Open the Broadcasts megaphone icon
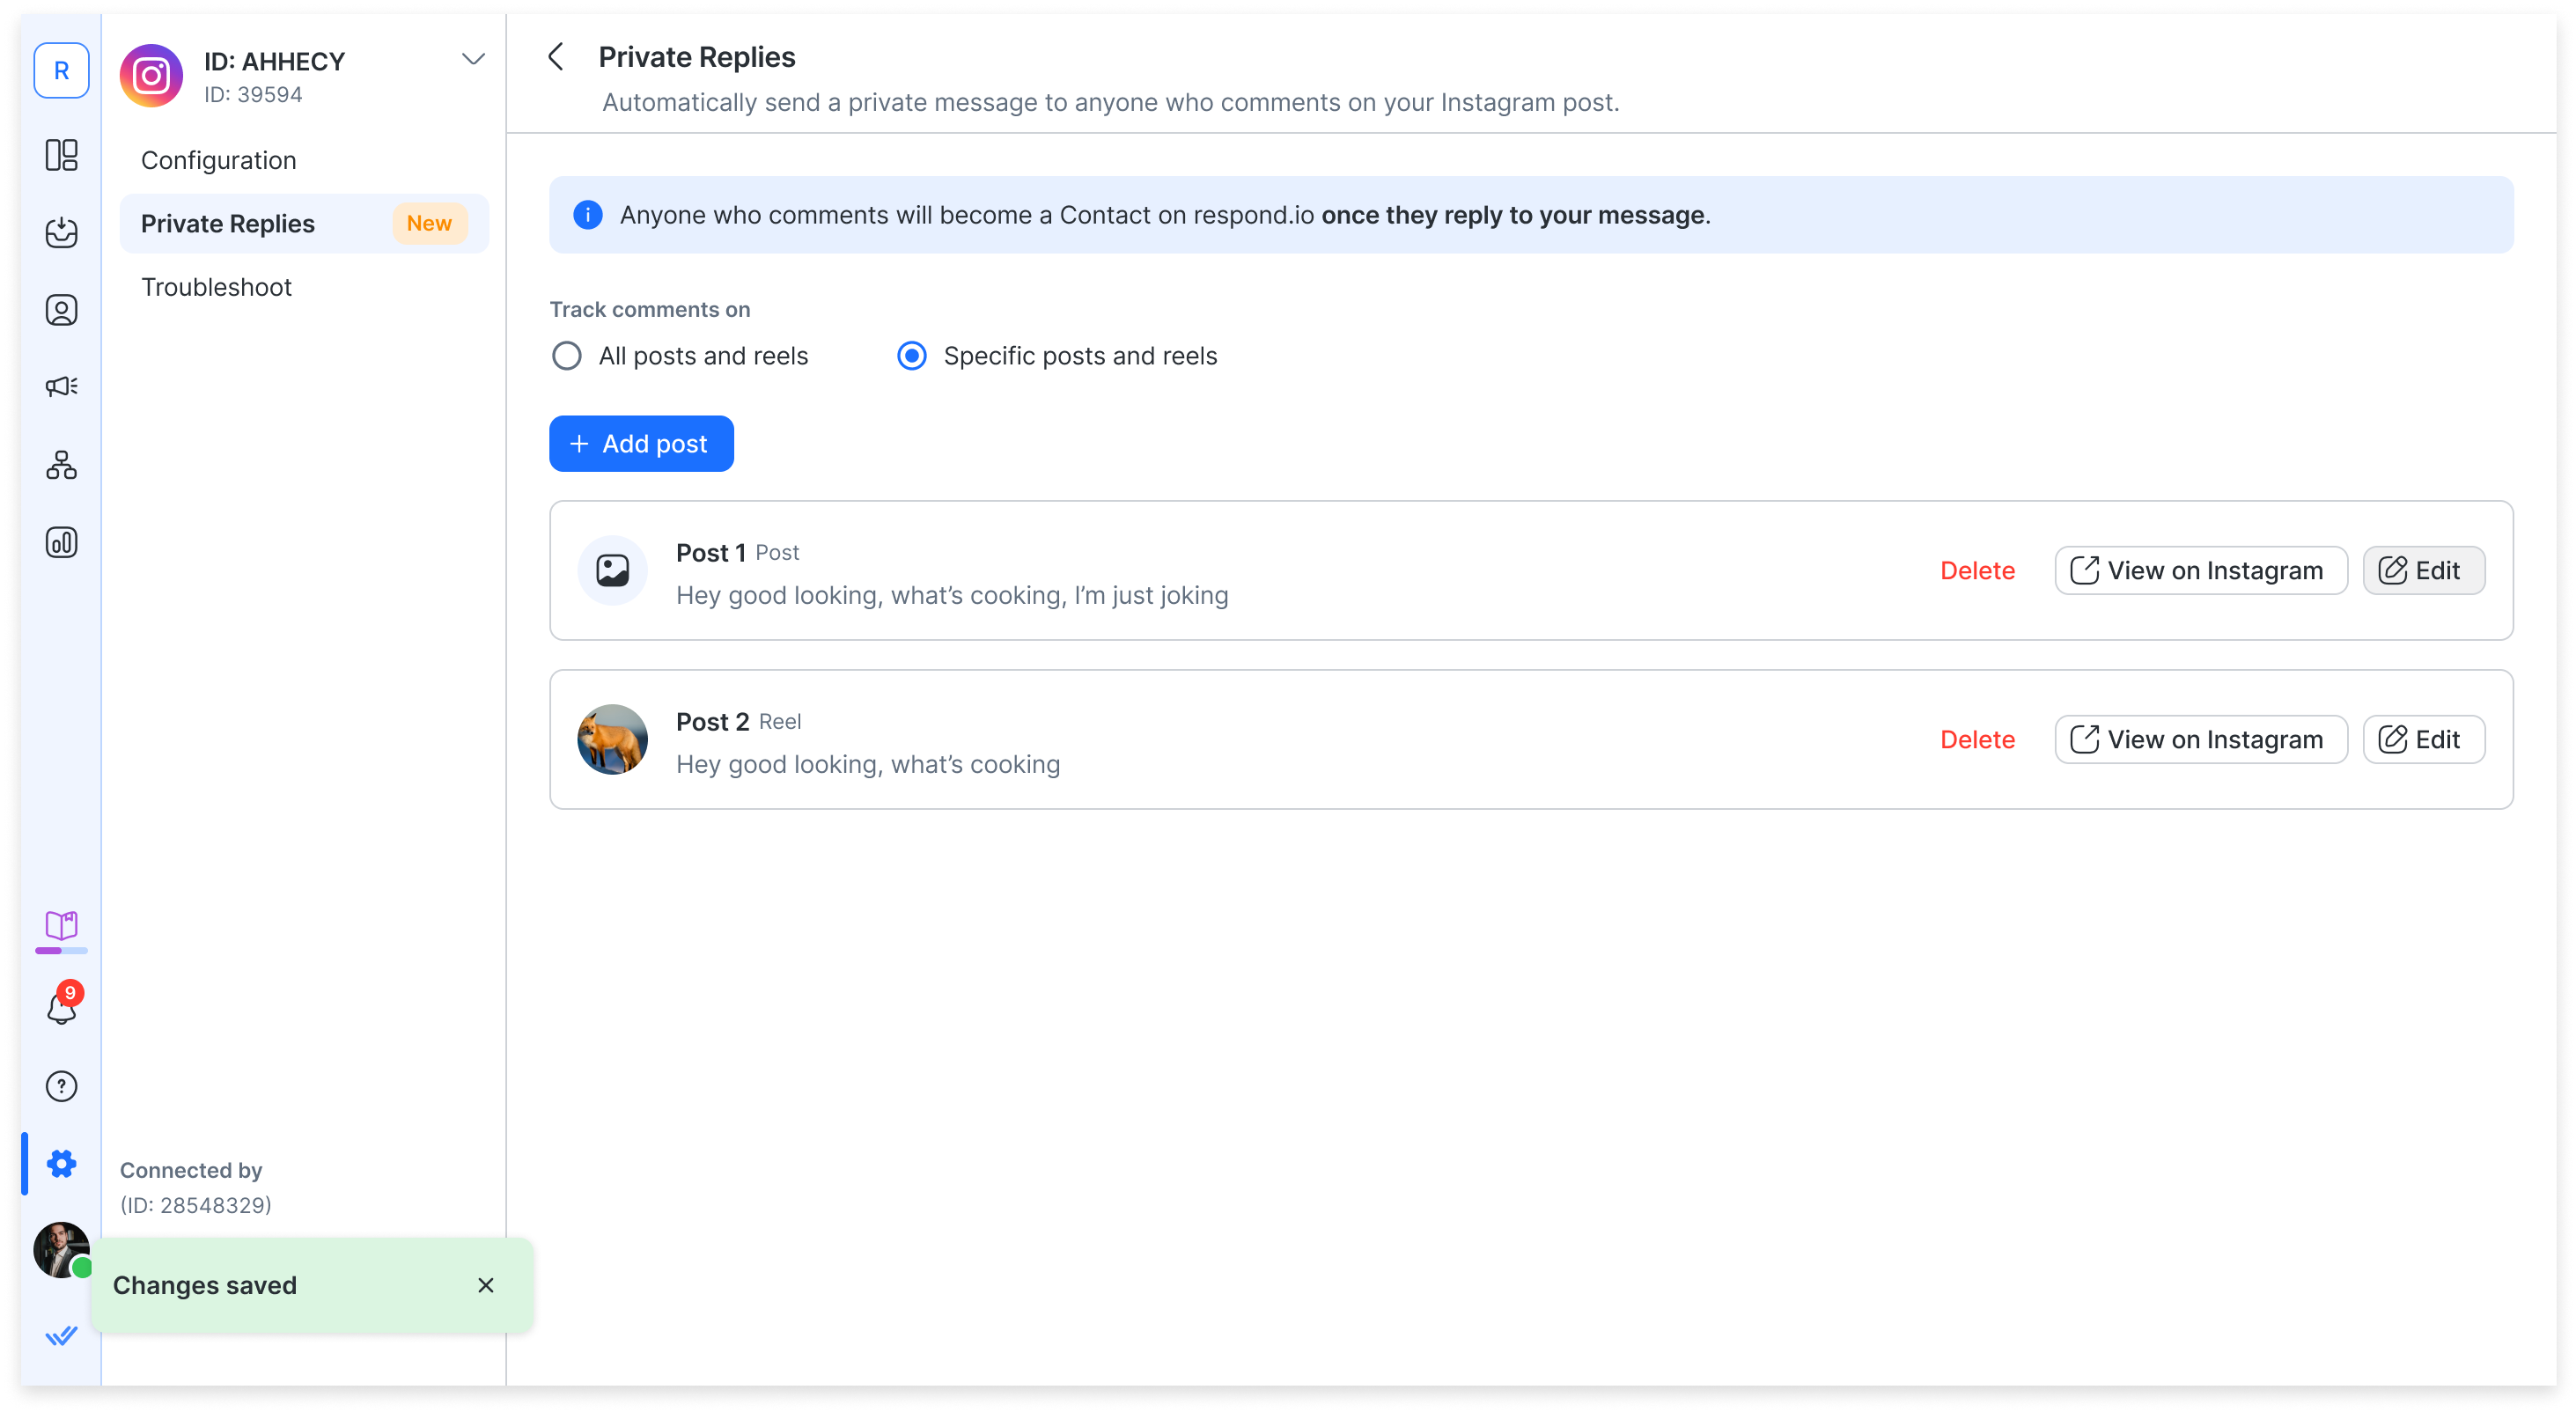The image size is (2576, 1412). pos(61,387)
